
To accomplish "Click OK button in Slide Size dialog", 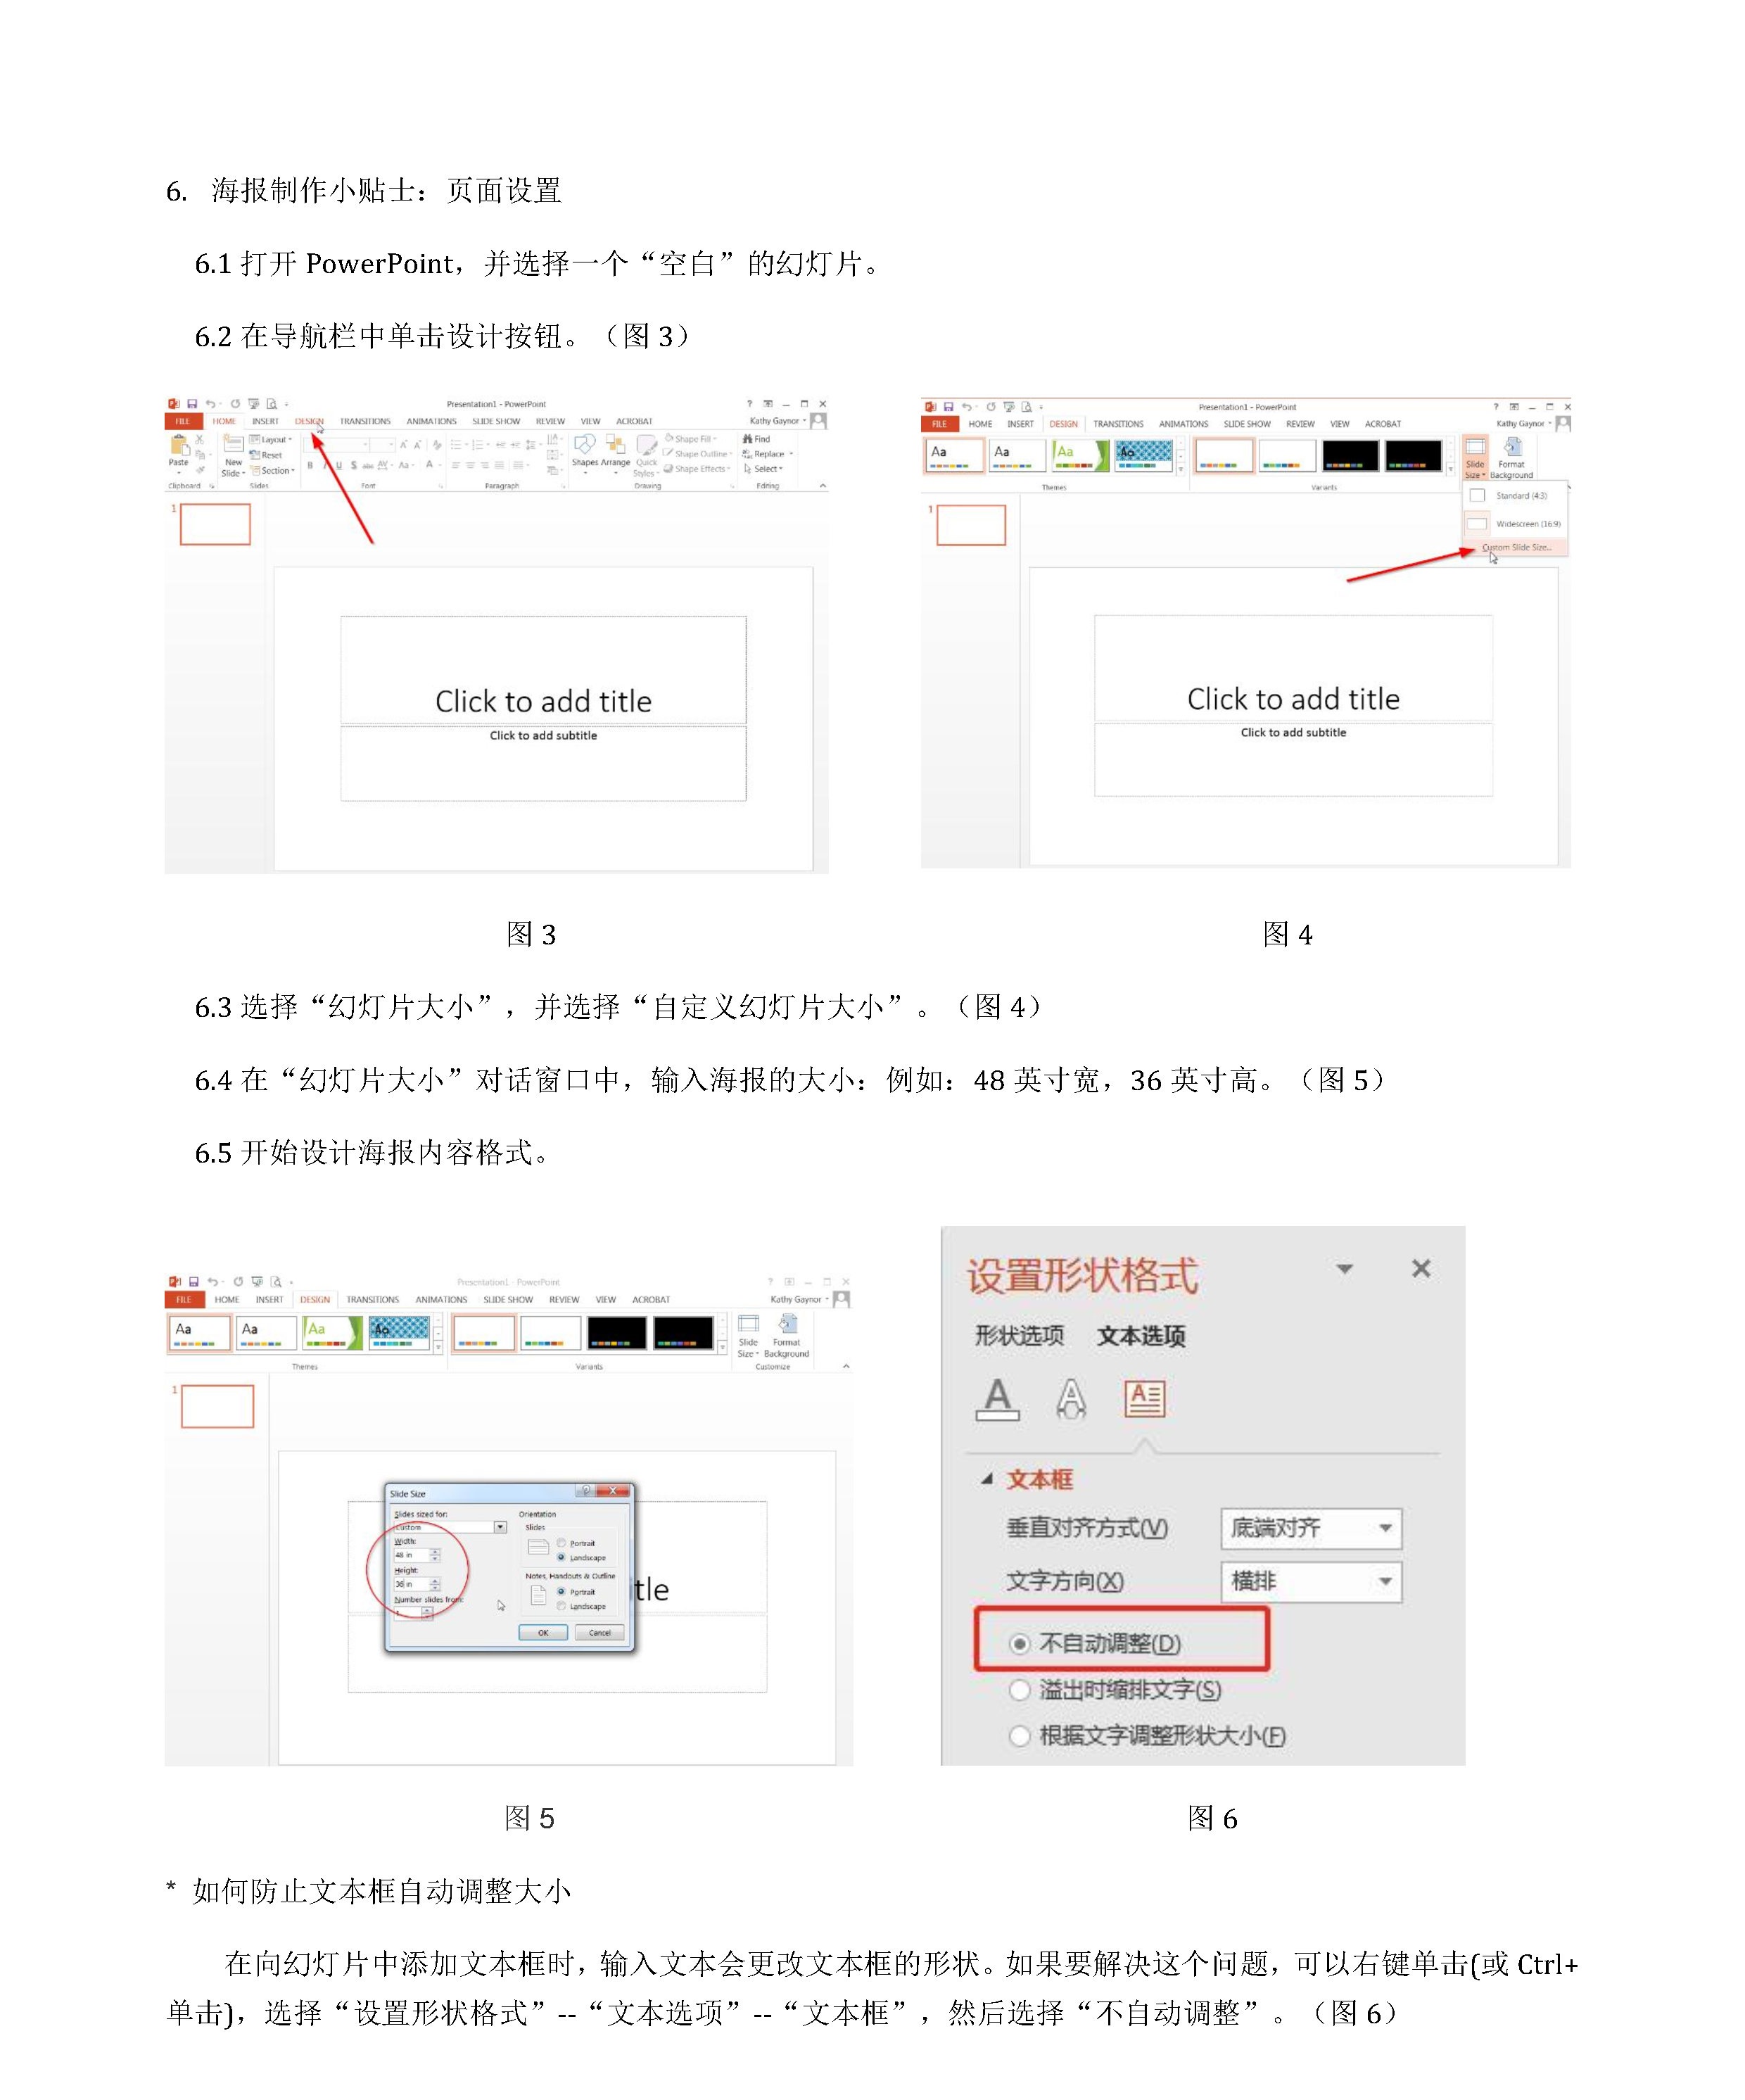I will click(543, 1632).
